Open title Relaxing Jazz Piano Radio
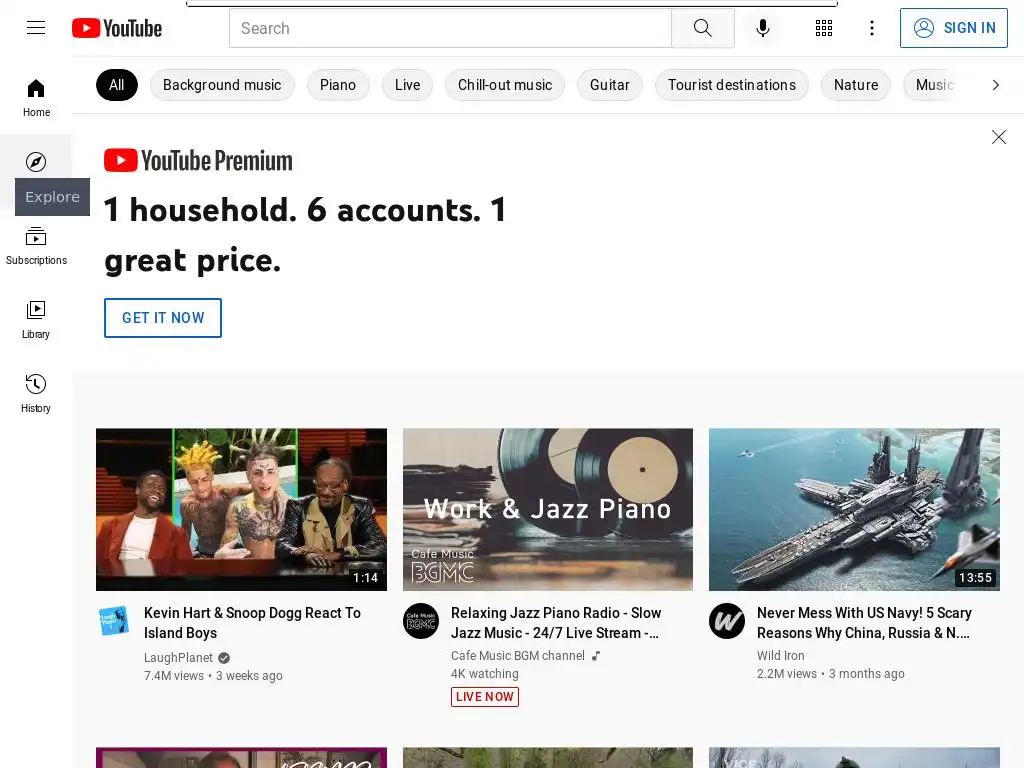Viewport: 1024px width, 768px height. pos(556,623)
